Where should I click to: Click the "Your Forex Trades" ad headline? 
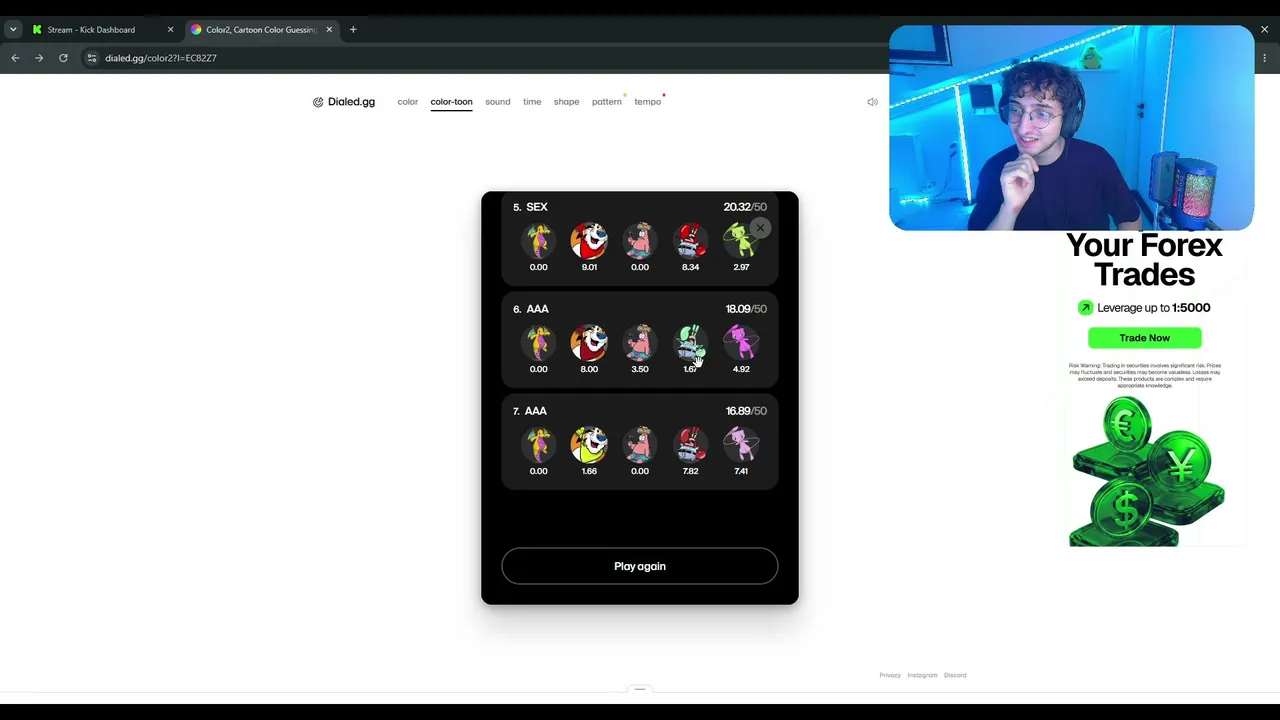(1144, 260)
